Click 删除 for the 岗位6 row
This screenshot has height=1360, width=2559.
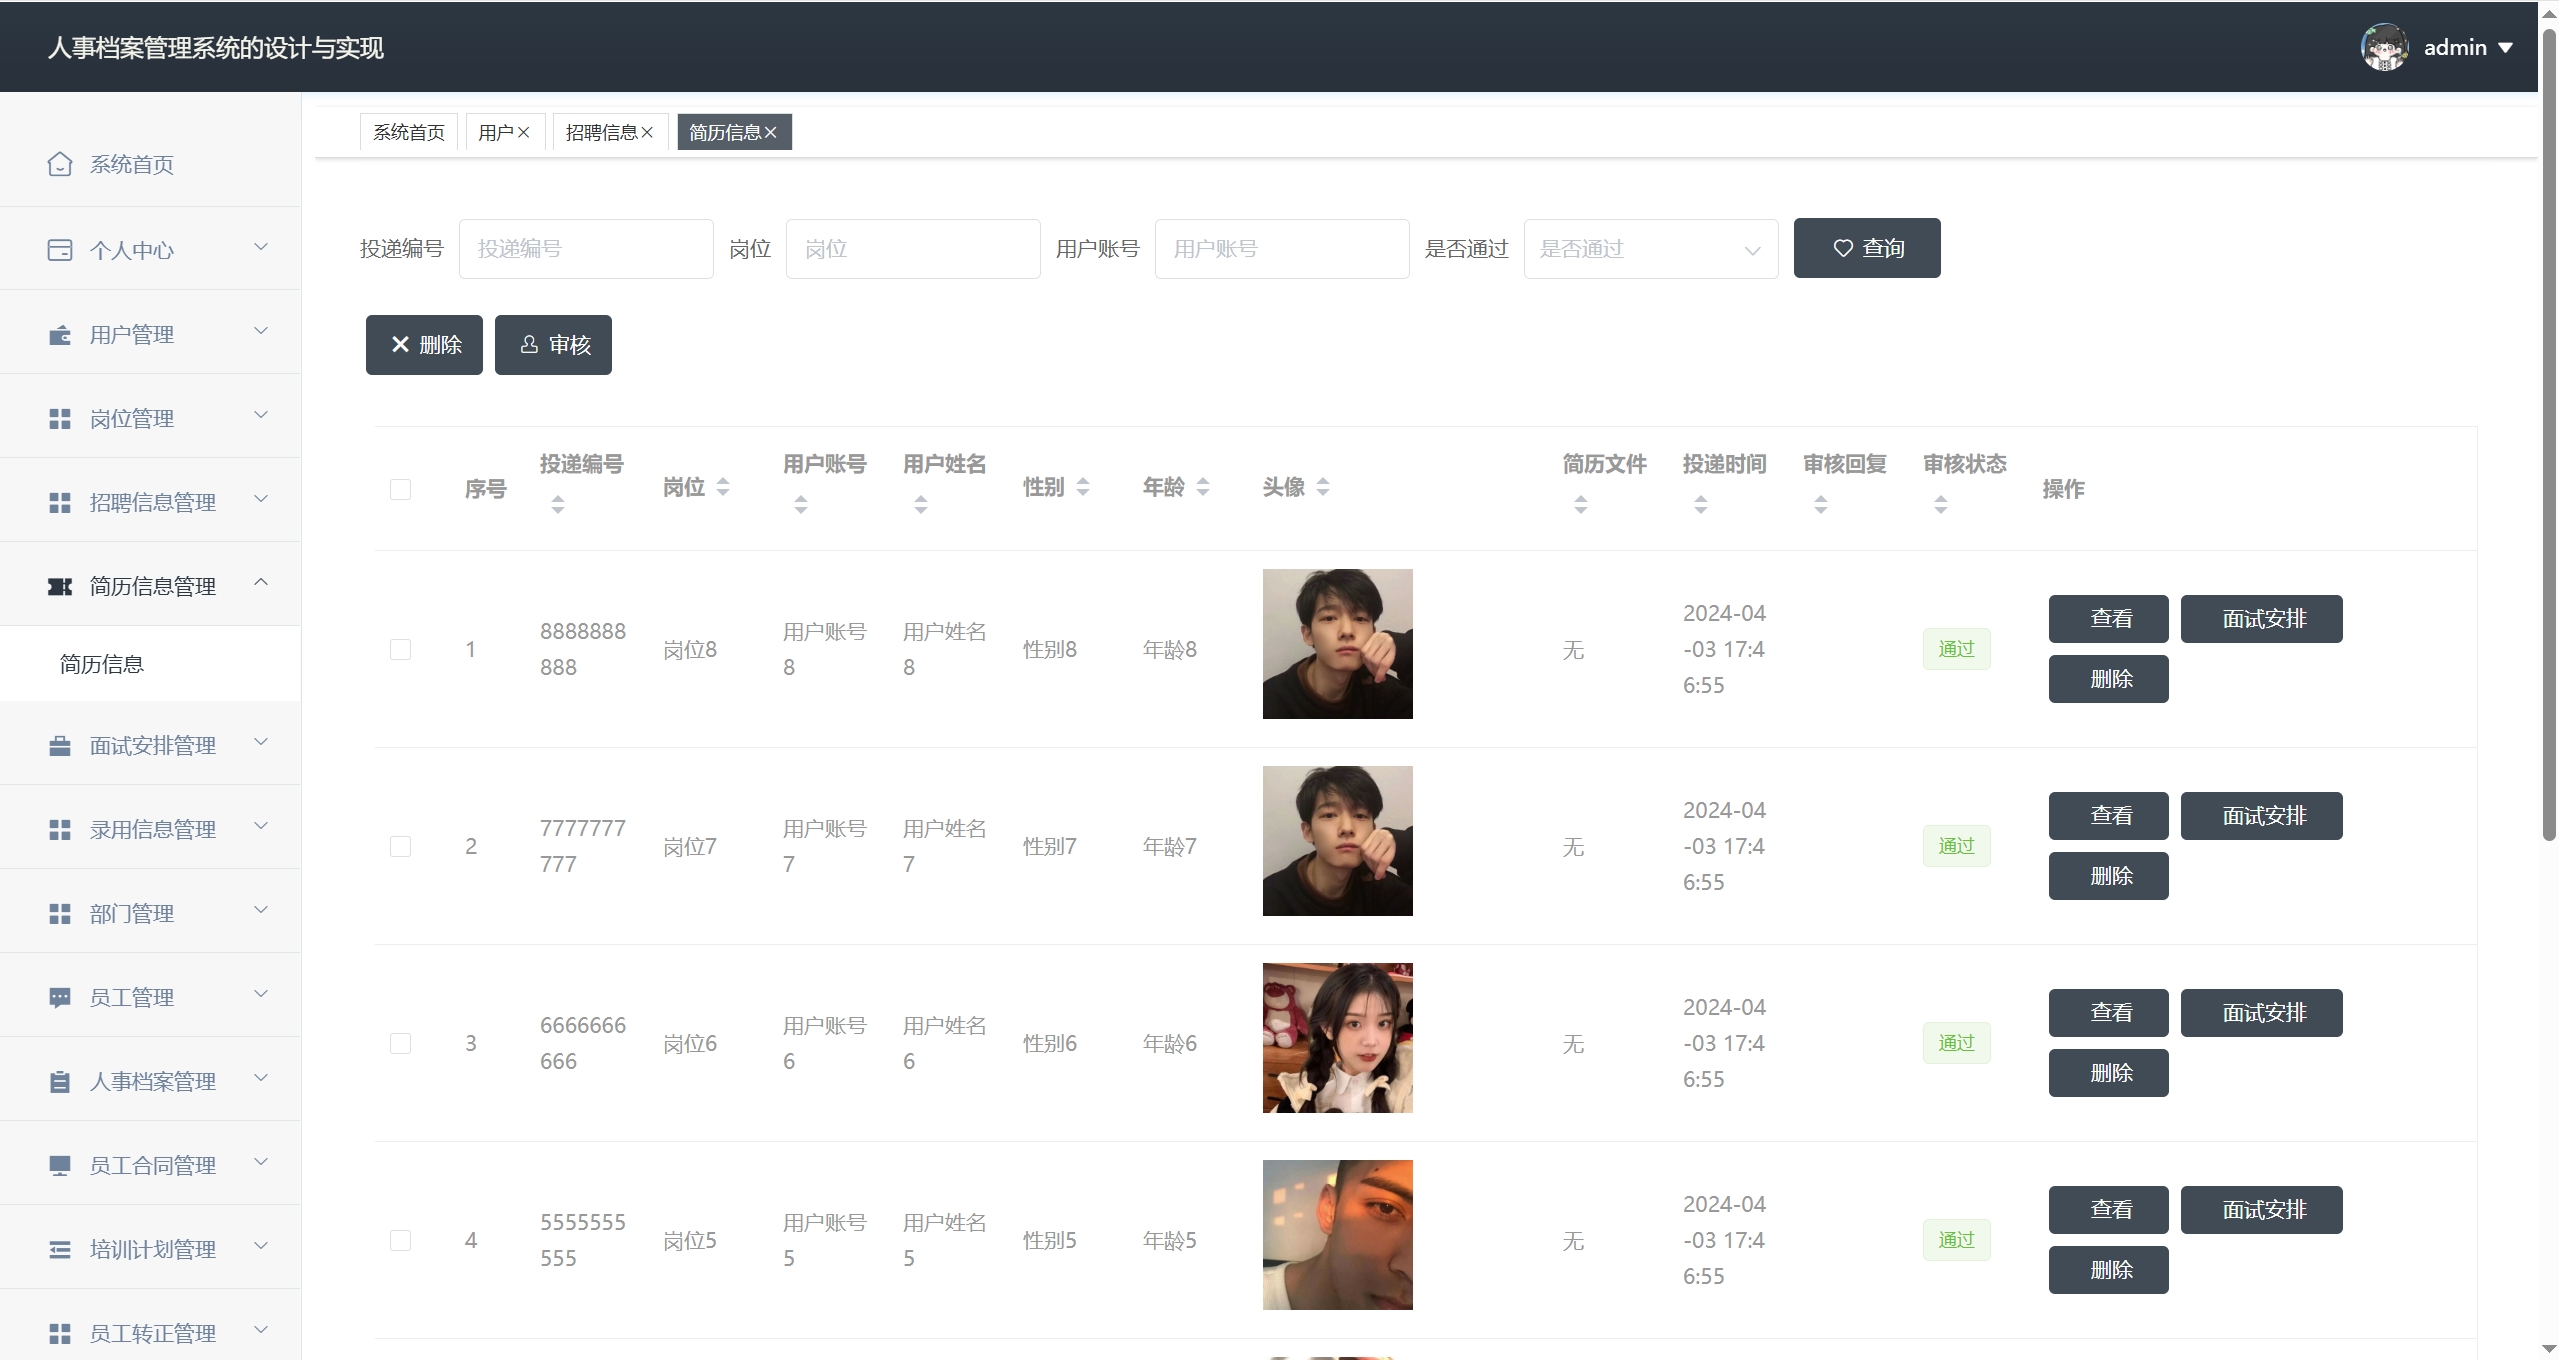point(2108,1073)
